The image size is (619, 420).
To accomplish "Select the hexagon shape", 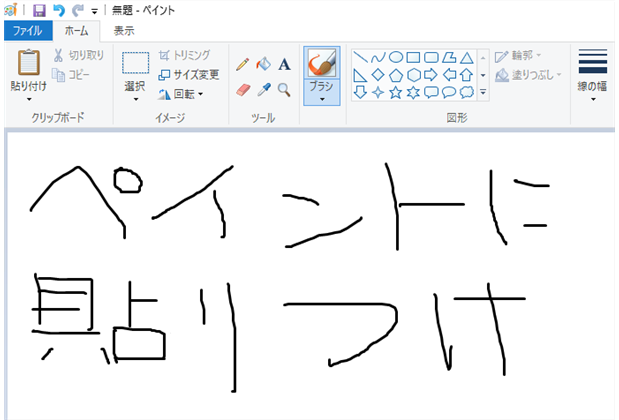I will pyautogui.click(x=413, y=75).
